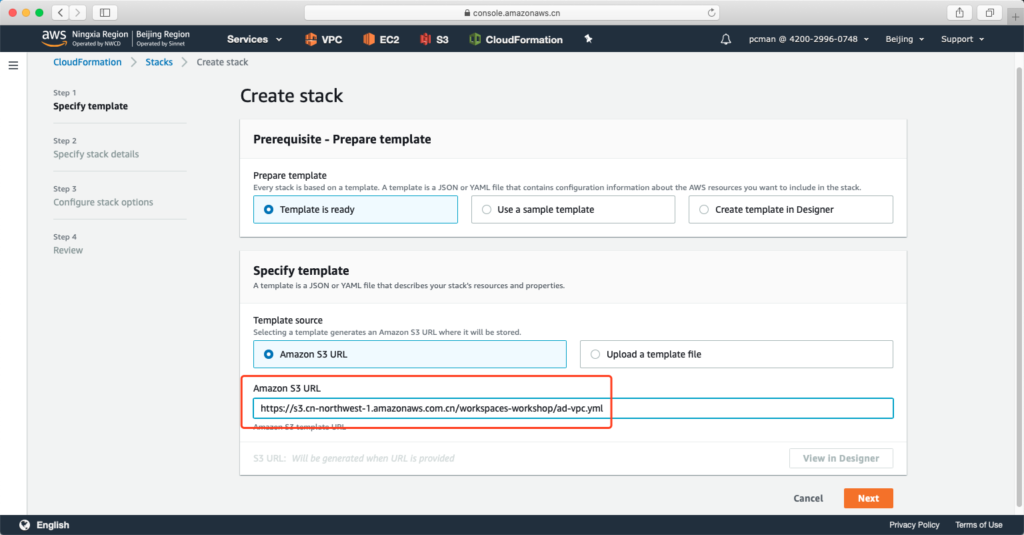Open the hamburger side navigation menu
1024x535 pixels.
coord(13,65)
